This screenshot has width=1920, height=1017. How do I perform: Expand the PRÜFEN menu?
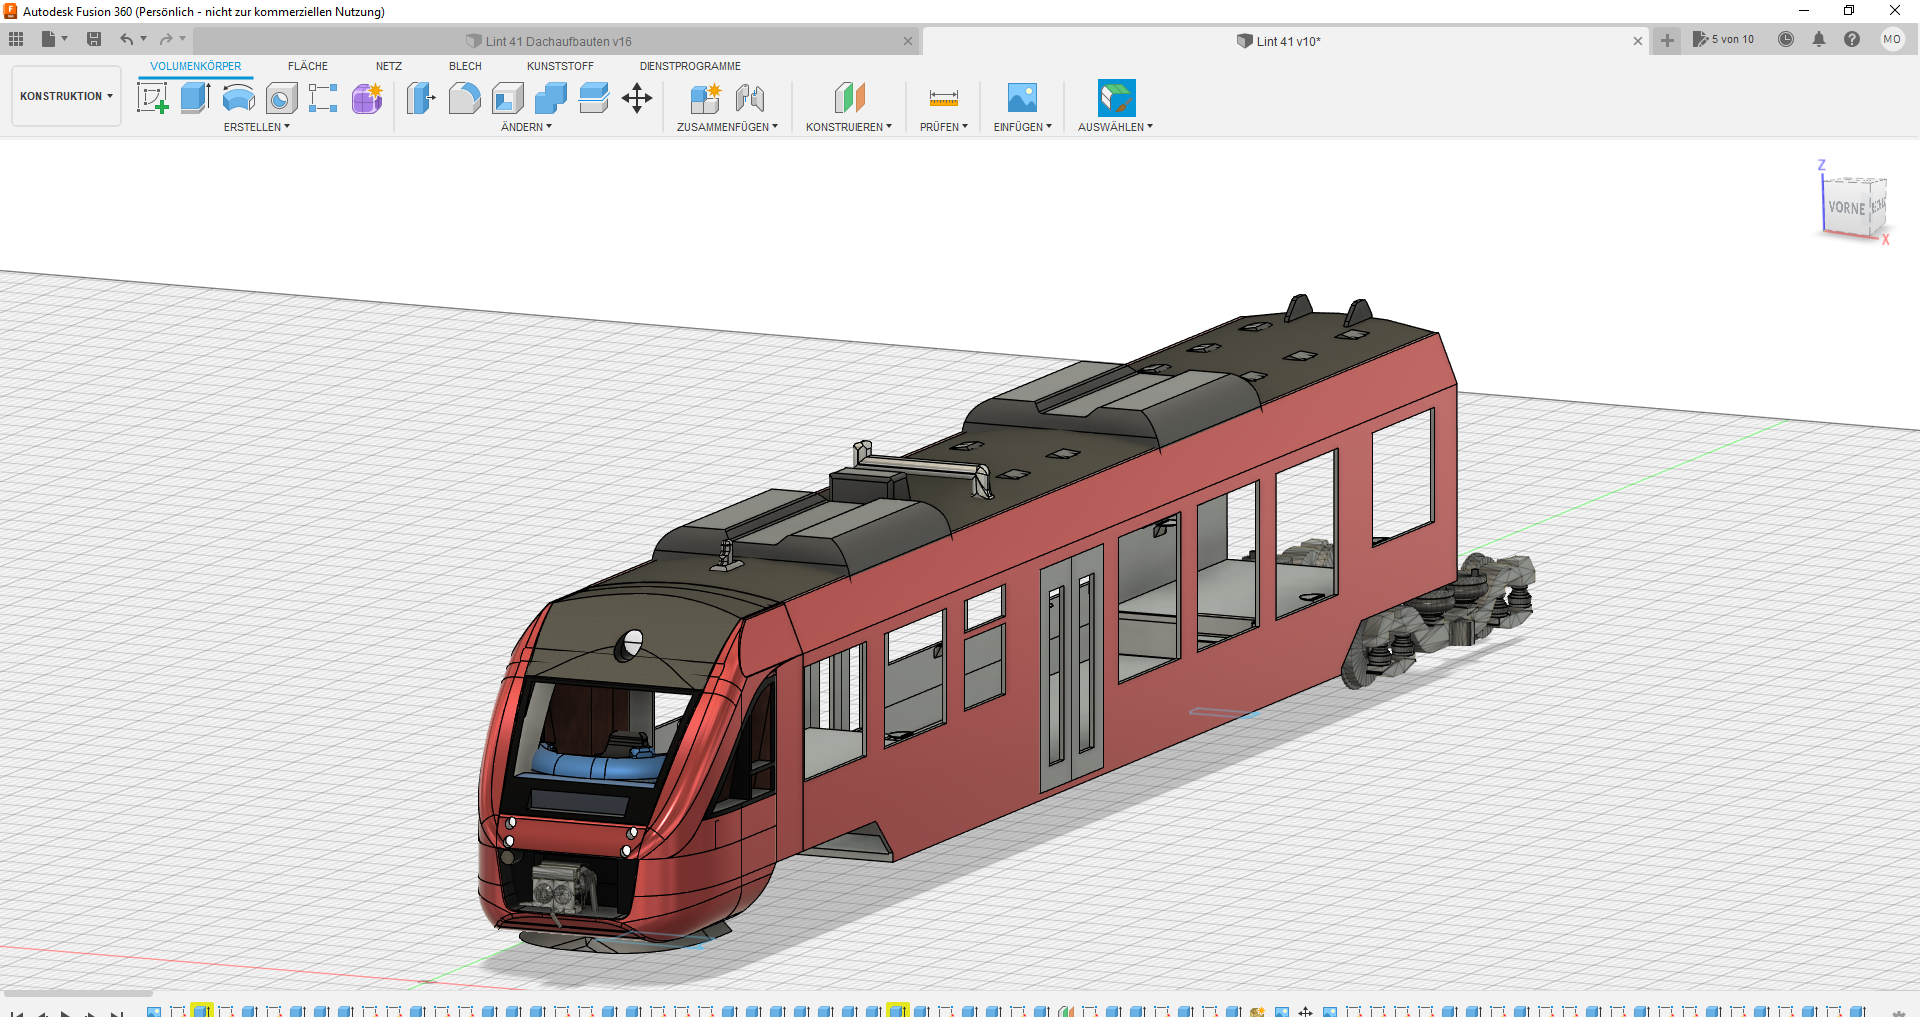pyautogui.click(x=944, y=127)
